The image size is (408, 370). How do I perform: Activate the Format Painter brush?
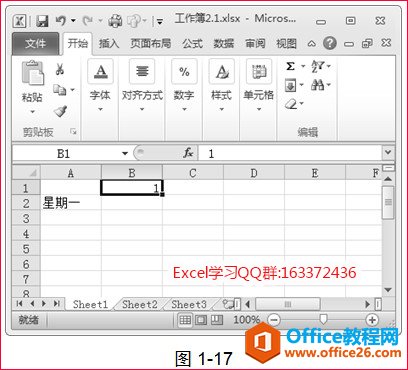tap(60, 111)
